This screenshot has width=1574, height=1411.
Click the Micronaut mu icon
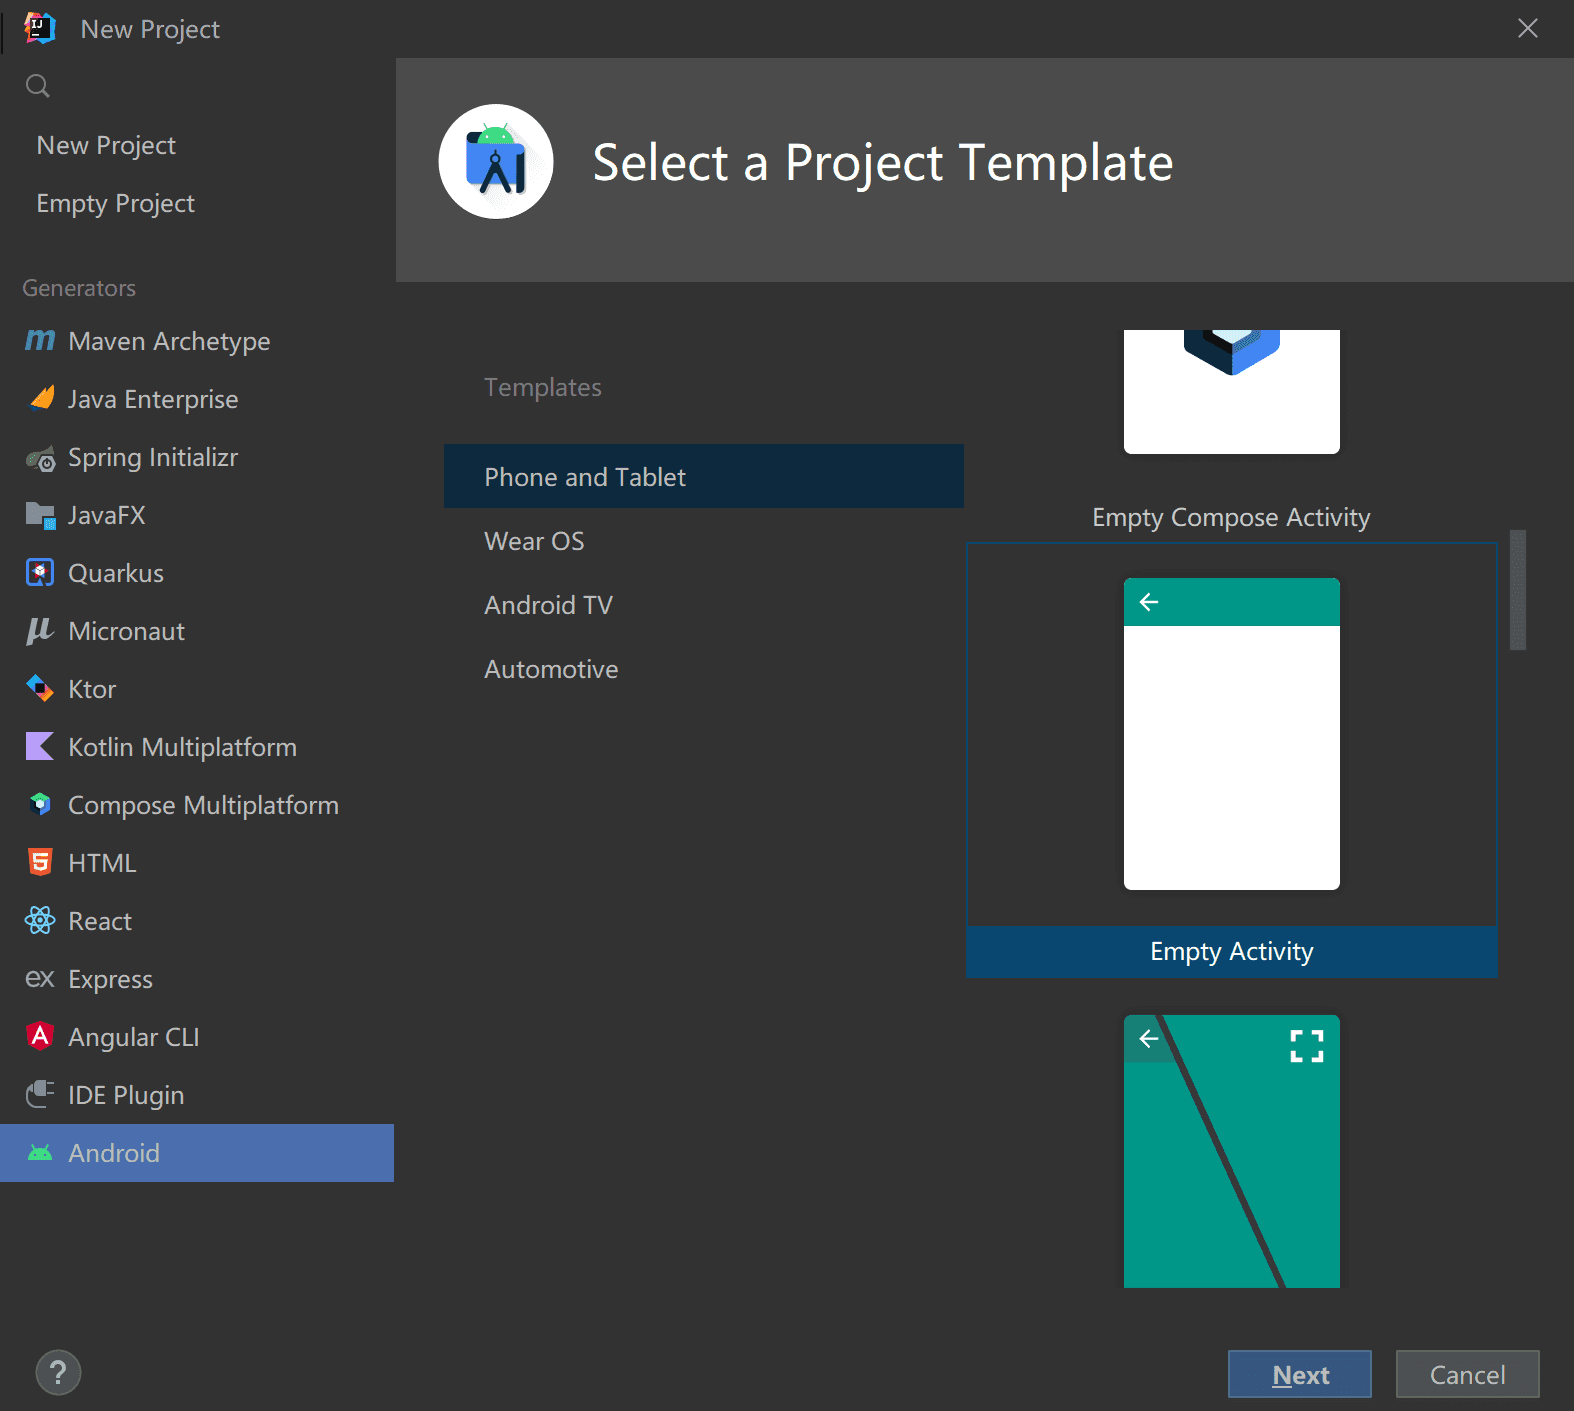[x=40, y=631]
